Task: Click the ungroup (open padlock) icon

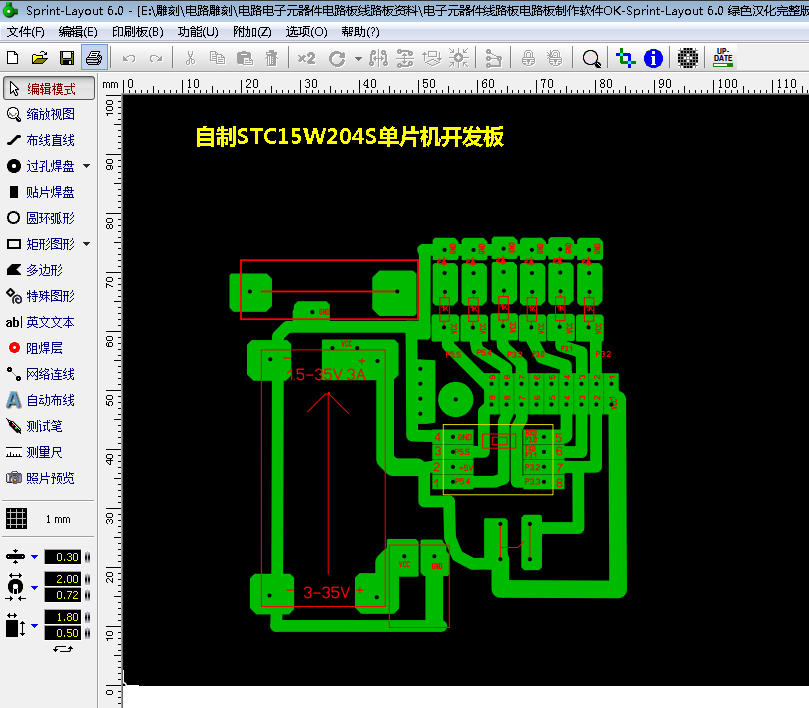Action: [555, 58]
